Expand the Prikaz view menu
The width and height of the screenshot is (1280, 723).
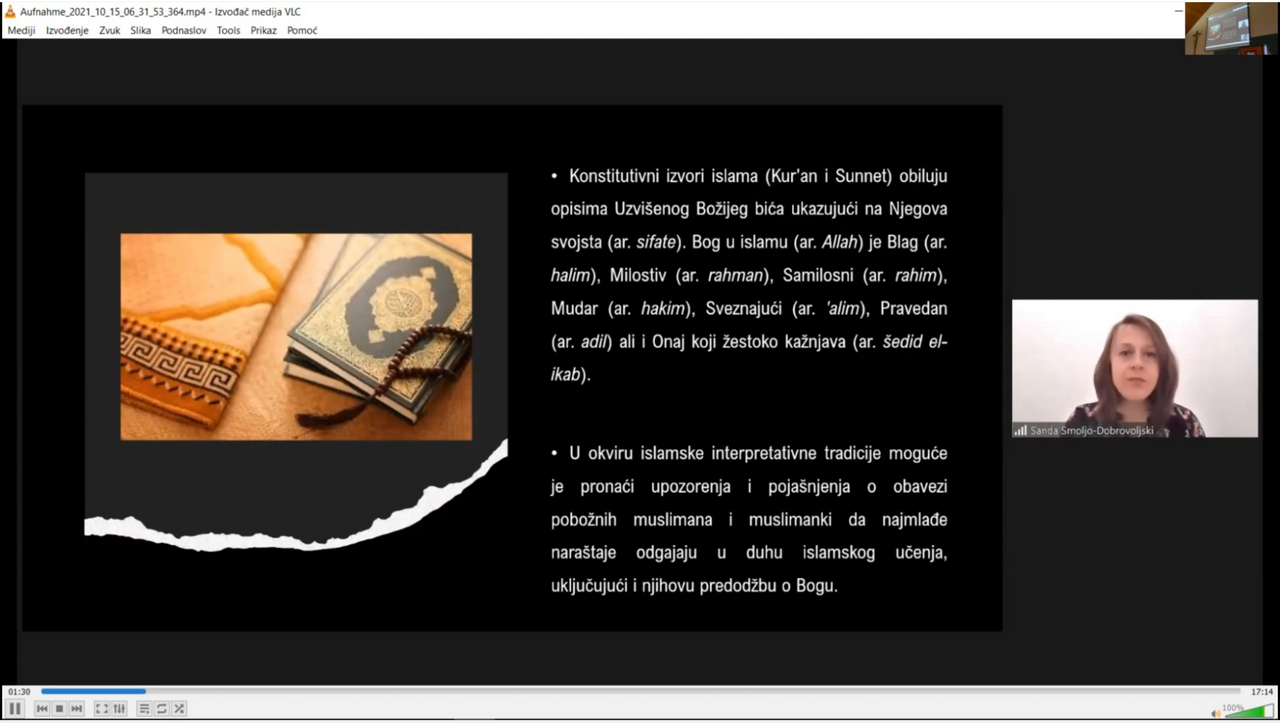click(263, 30)
